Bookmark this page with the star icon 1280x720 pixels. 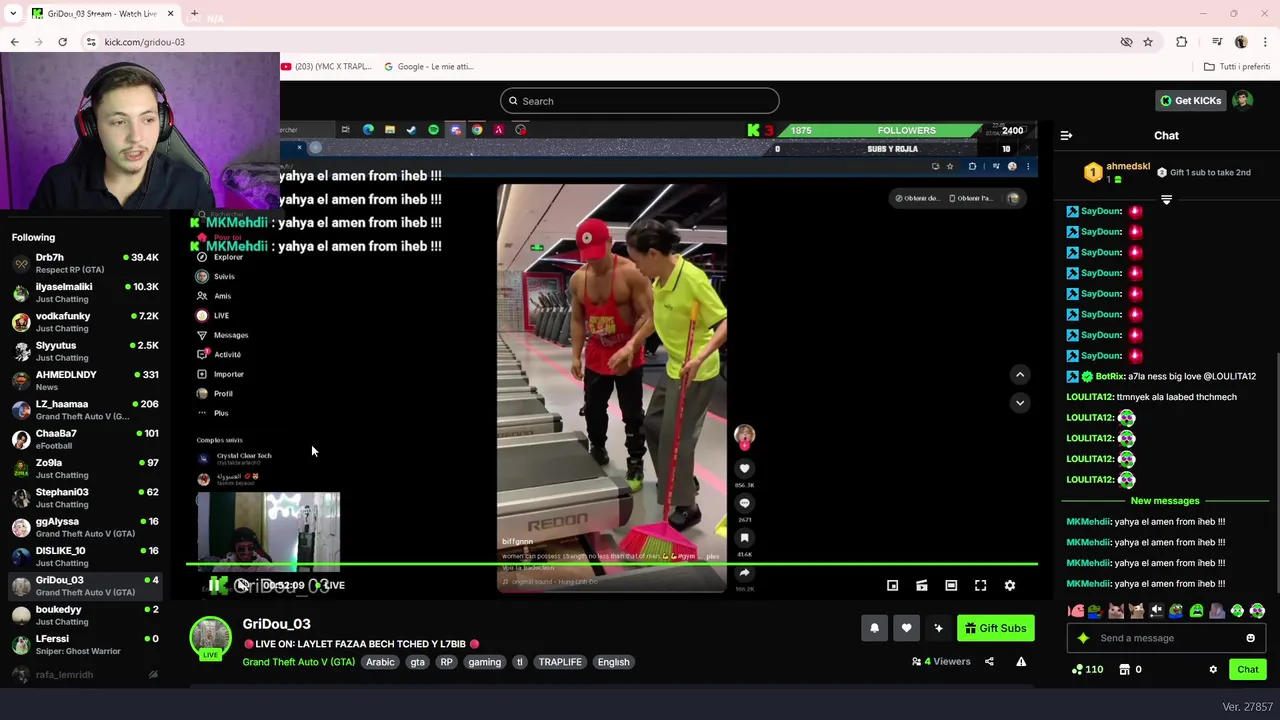tap(1148, 42)
